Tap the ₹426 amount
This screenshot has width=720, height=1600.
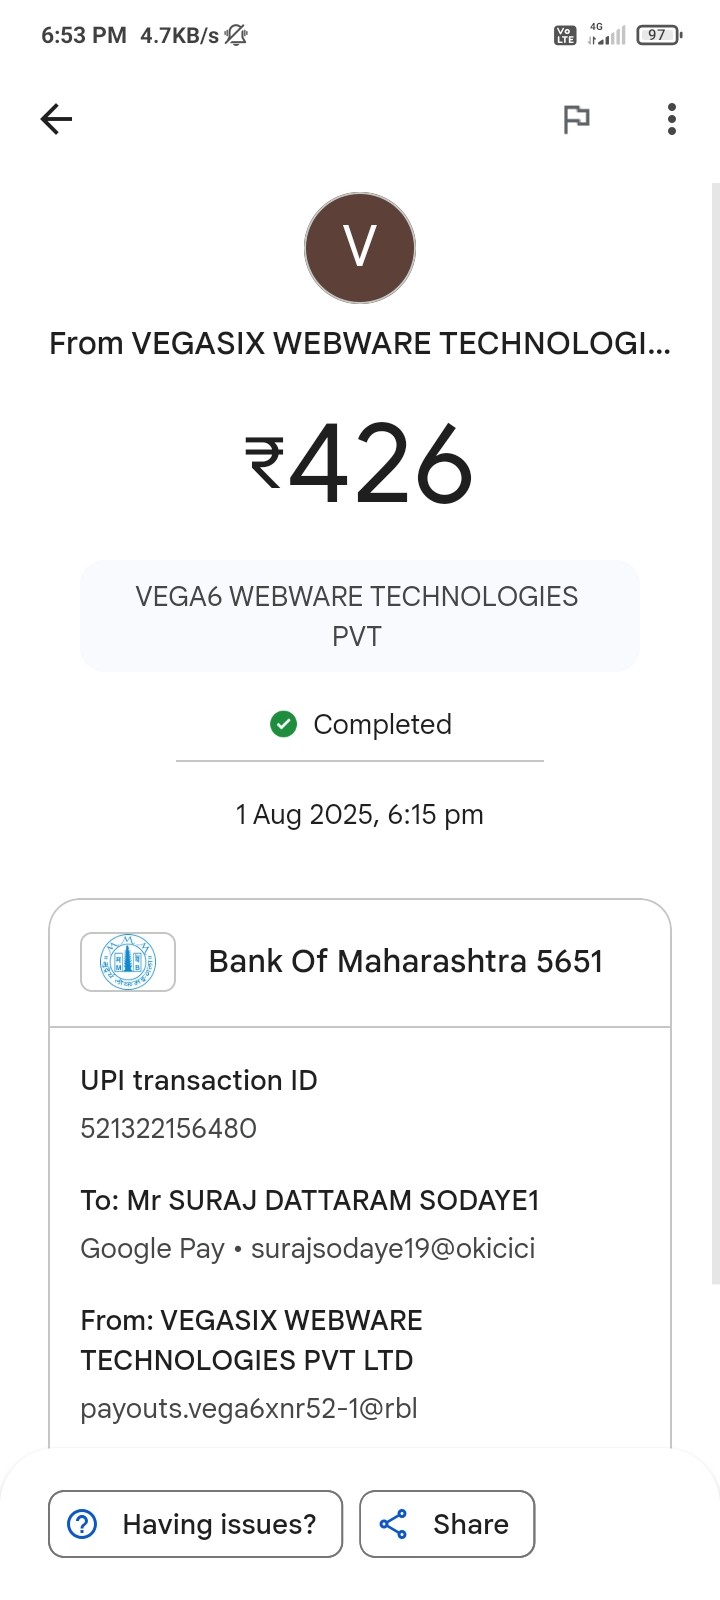tap(360, 464)
